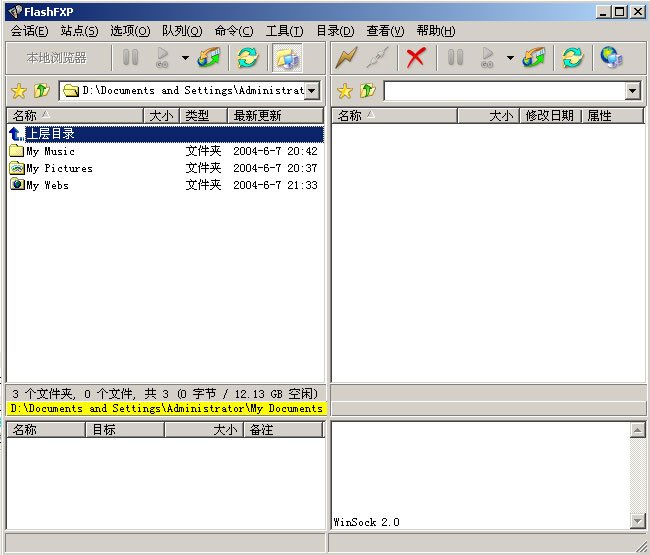The width and height of the screenshot is (650, 555).
Task: Minimize the FlashFXP window
Action: (x=603, y=12)
